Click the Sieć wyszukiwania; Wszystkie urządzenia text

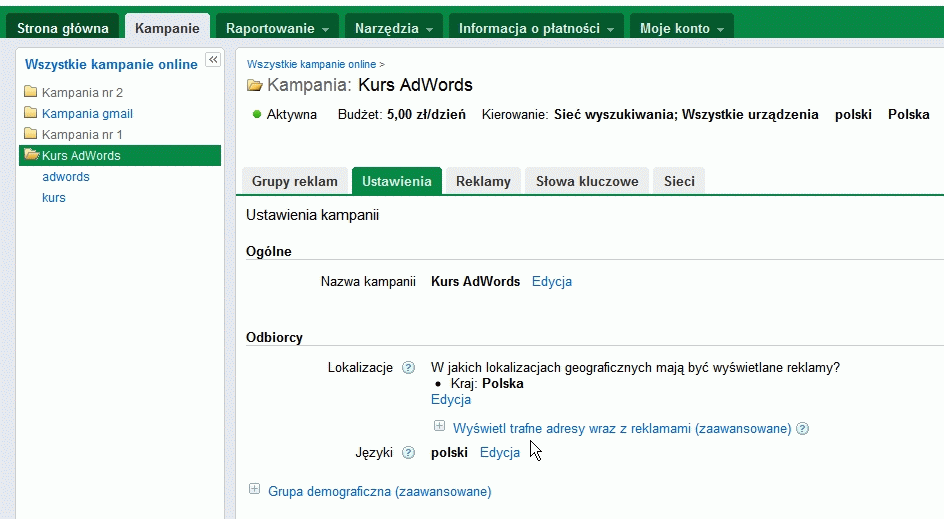[x=686, y=114]
